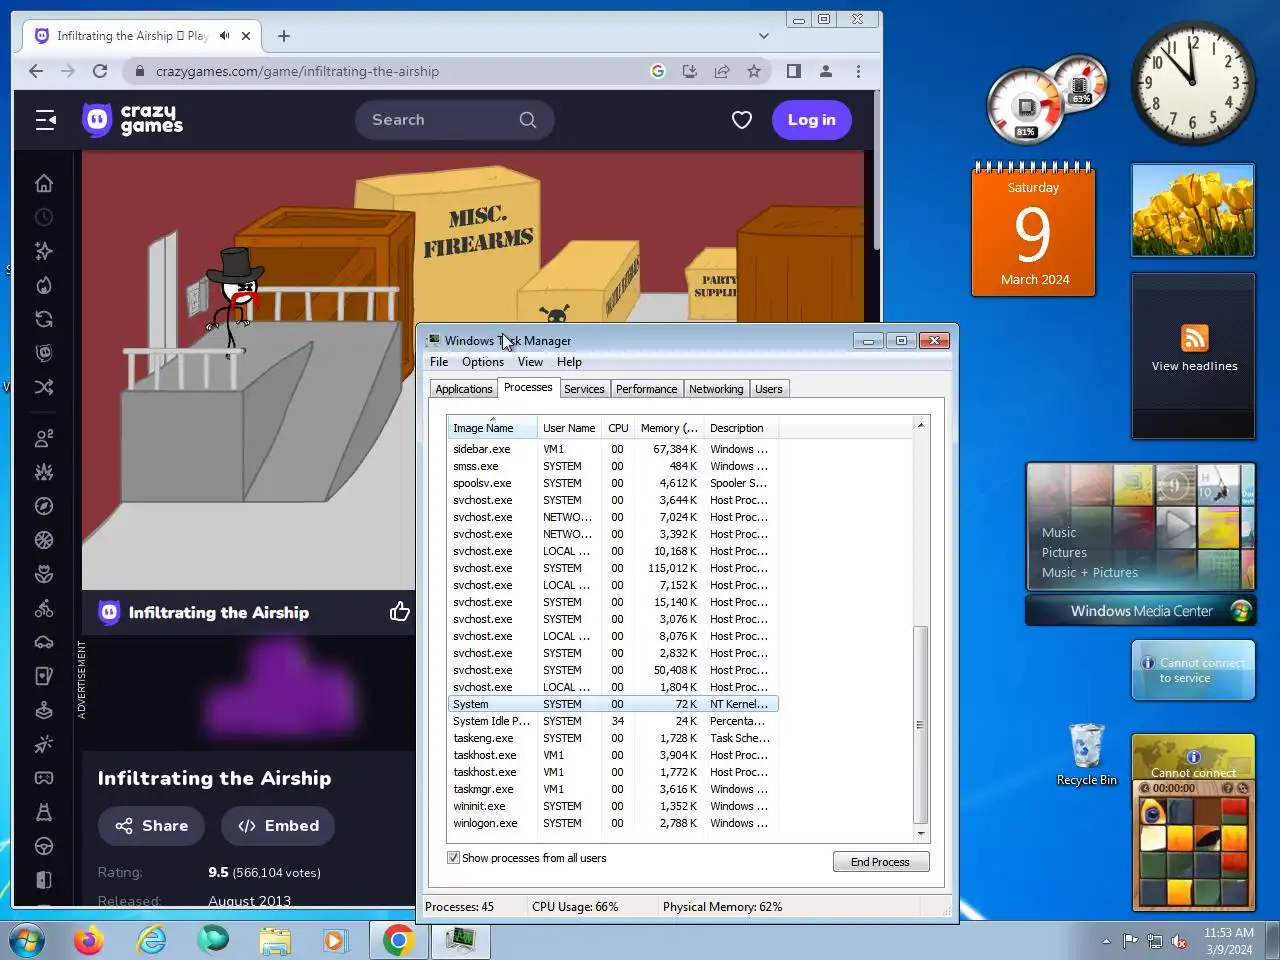
Task: Open the Help menu in Task Manager
Action: pos(569,362)
